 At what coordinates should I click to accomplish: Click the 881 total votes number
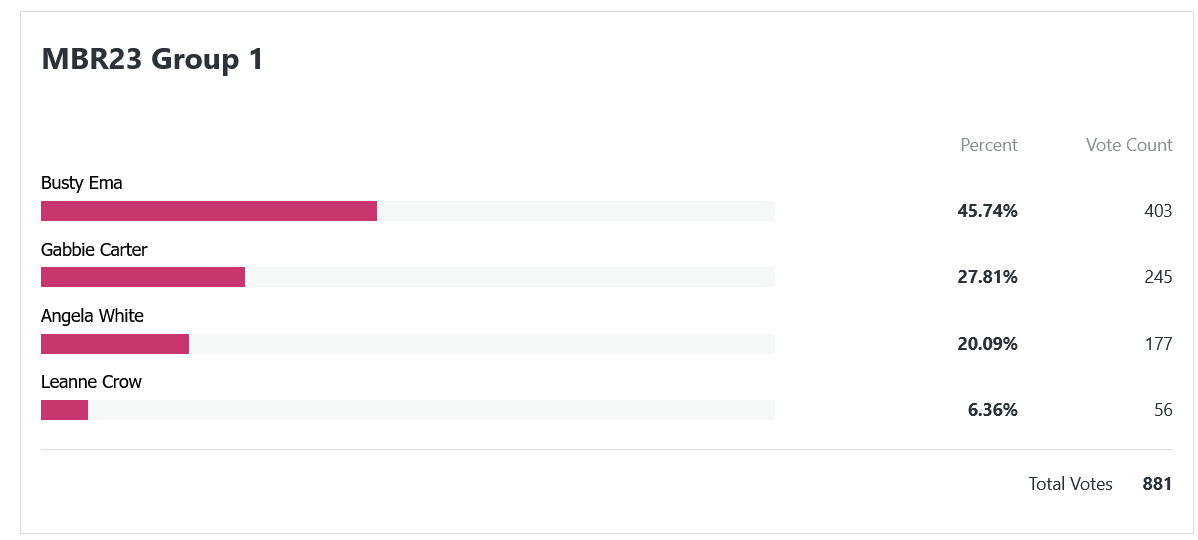click(1158, 483)
